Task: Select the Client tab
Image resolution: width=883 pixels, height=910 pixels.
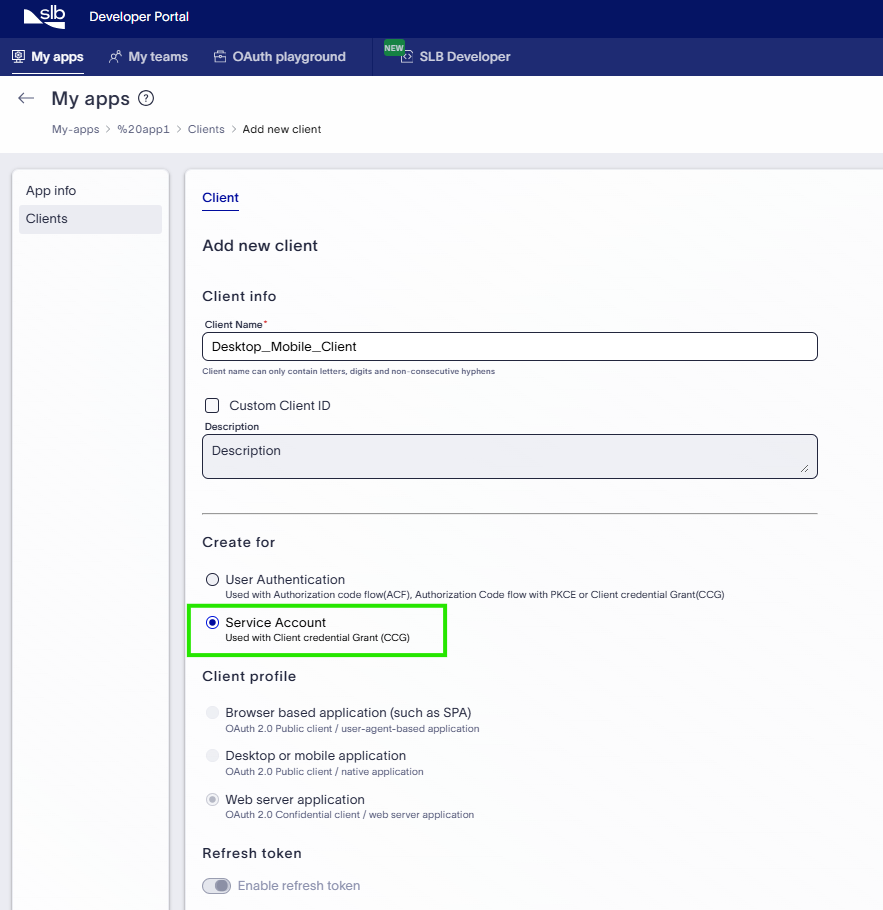Action: pyautogui.click(x=221, y=198)
